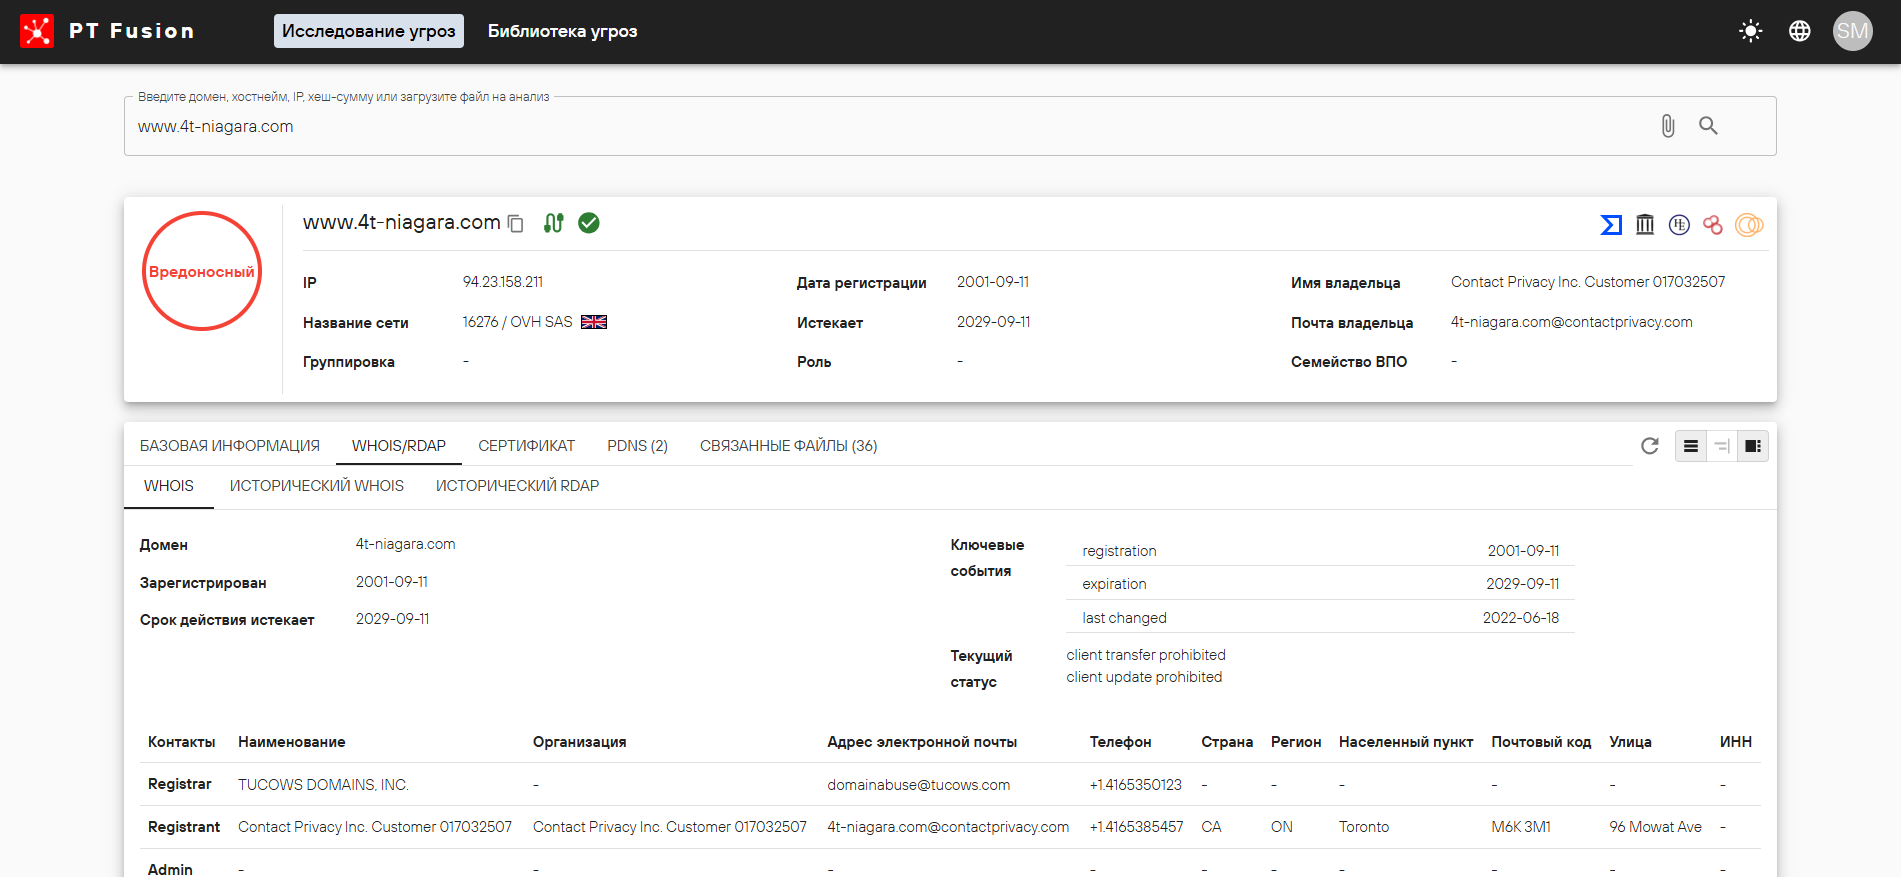Click the paperclip to attach a file
This screenshot has width=1901, height=877.
click(x=1667, y=126)
